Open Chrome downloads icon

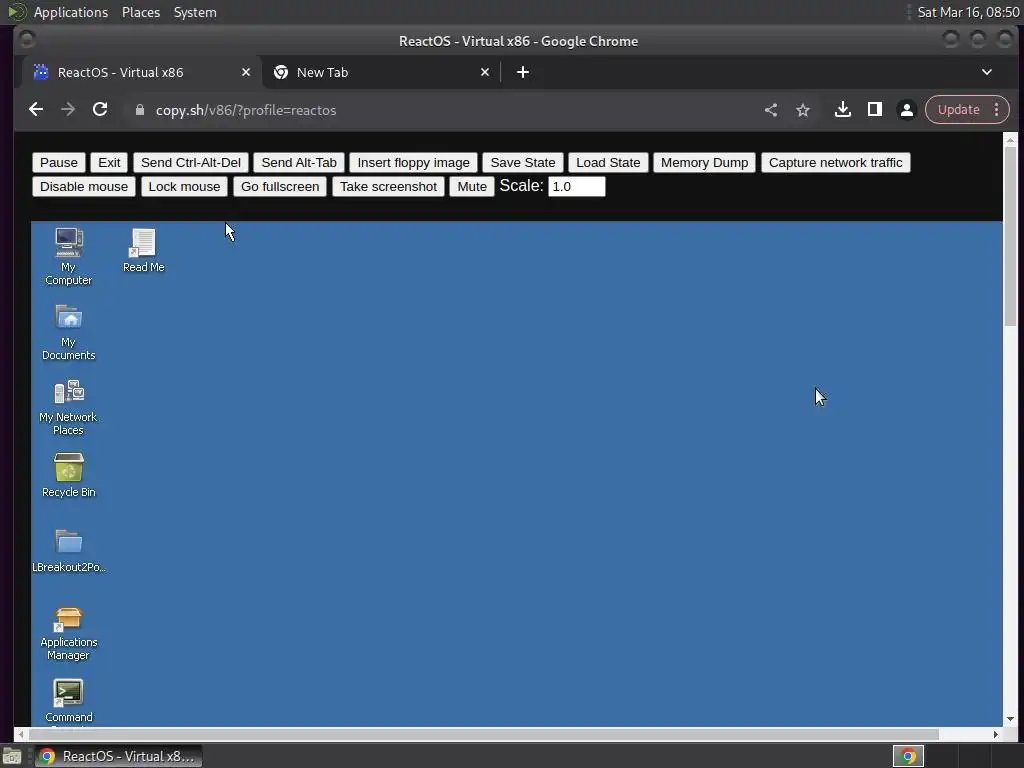click(842, 110)
